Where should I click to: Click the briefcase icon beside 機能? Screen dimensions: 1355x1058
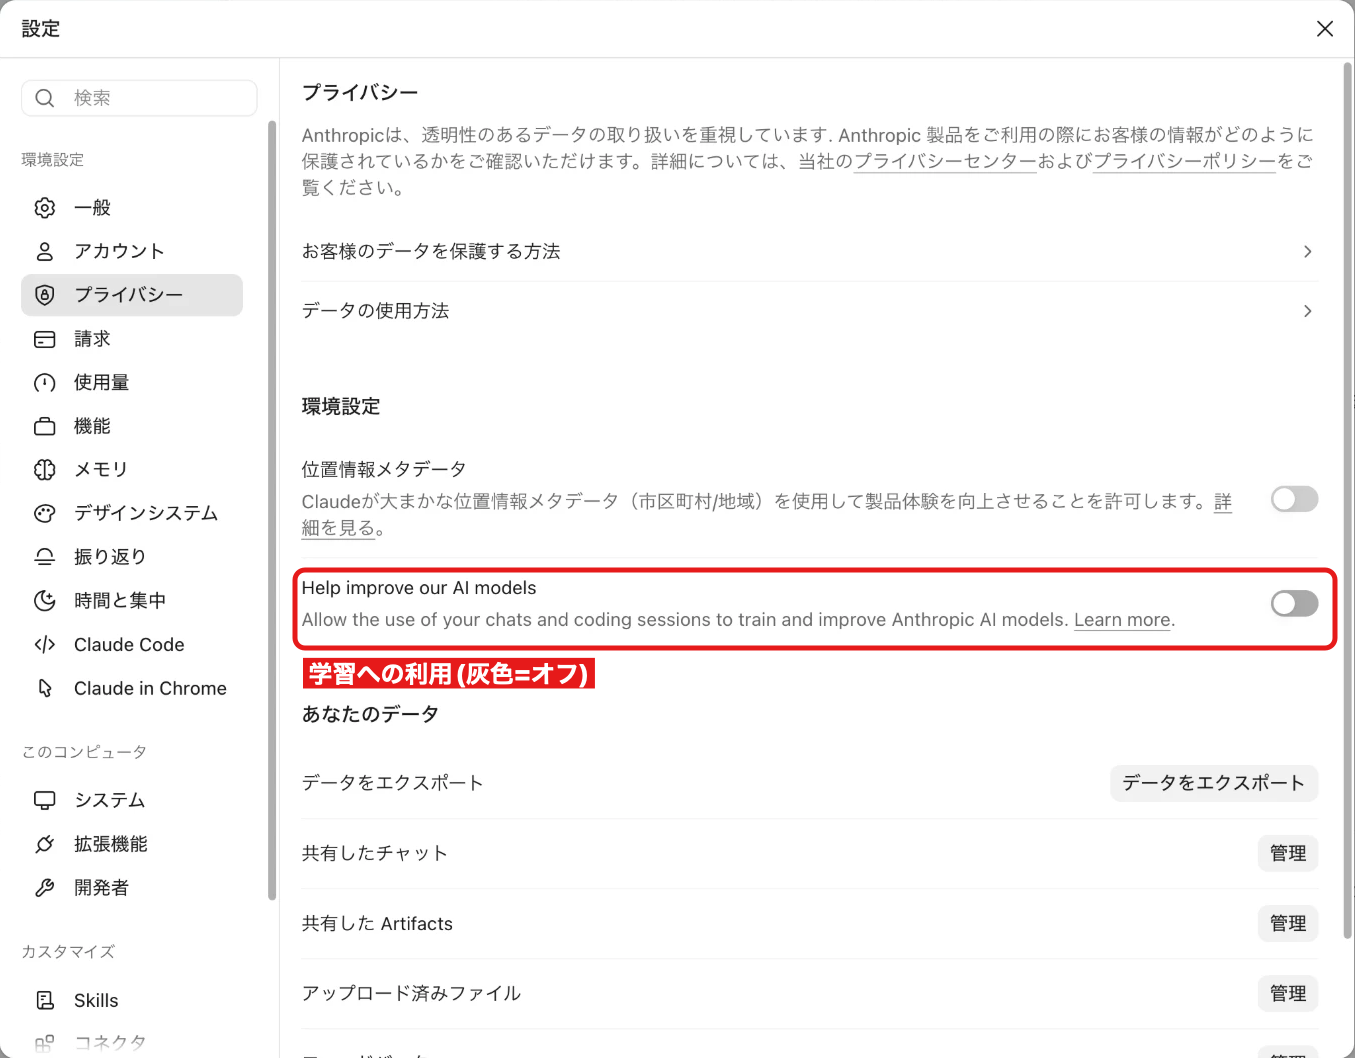(45, 426)
